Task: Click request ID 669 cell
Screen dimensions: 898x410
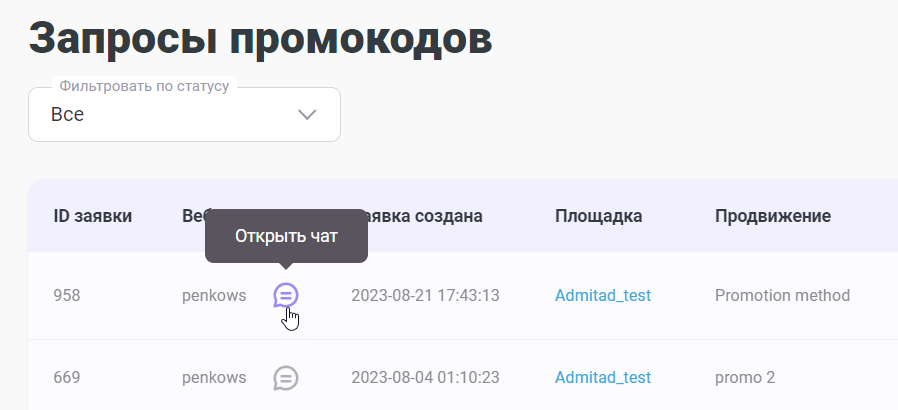Action: pyautogui.click(x=67, y=377)
